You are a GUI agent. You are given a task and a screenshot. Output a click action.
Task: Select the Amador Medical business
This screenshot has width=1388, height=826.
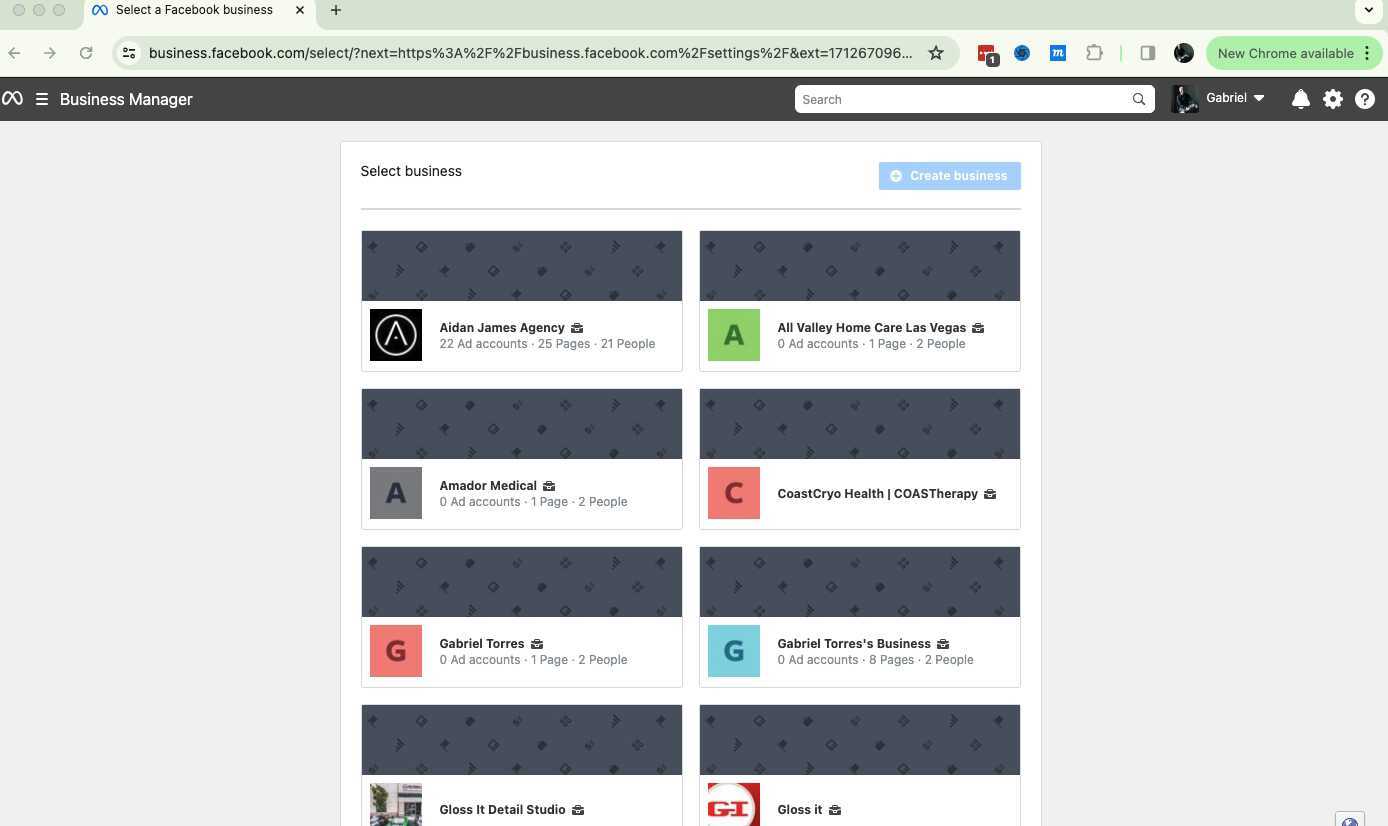pos(488,486)
